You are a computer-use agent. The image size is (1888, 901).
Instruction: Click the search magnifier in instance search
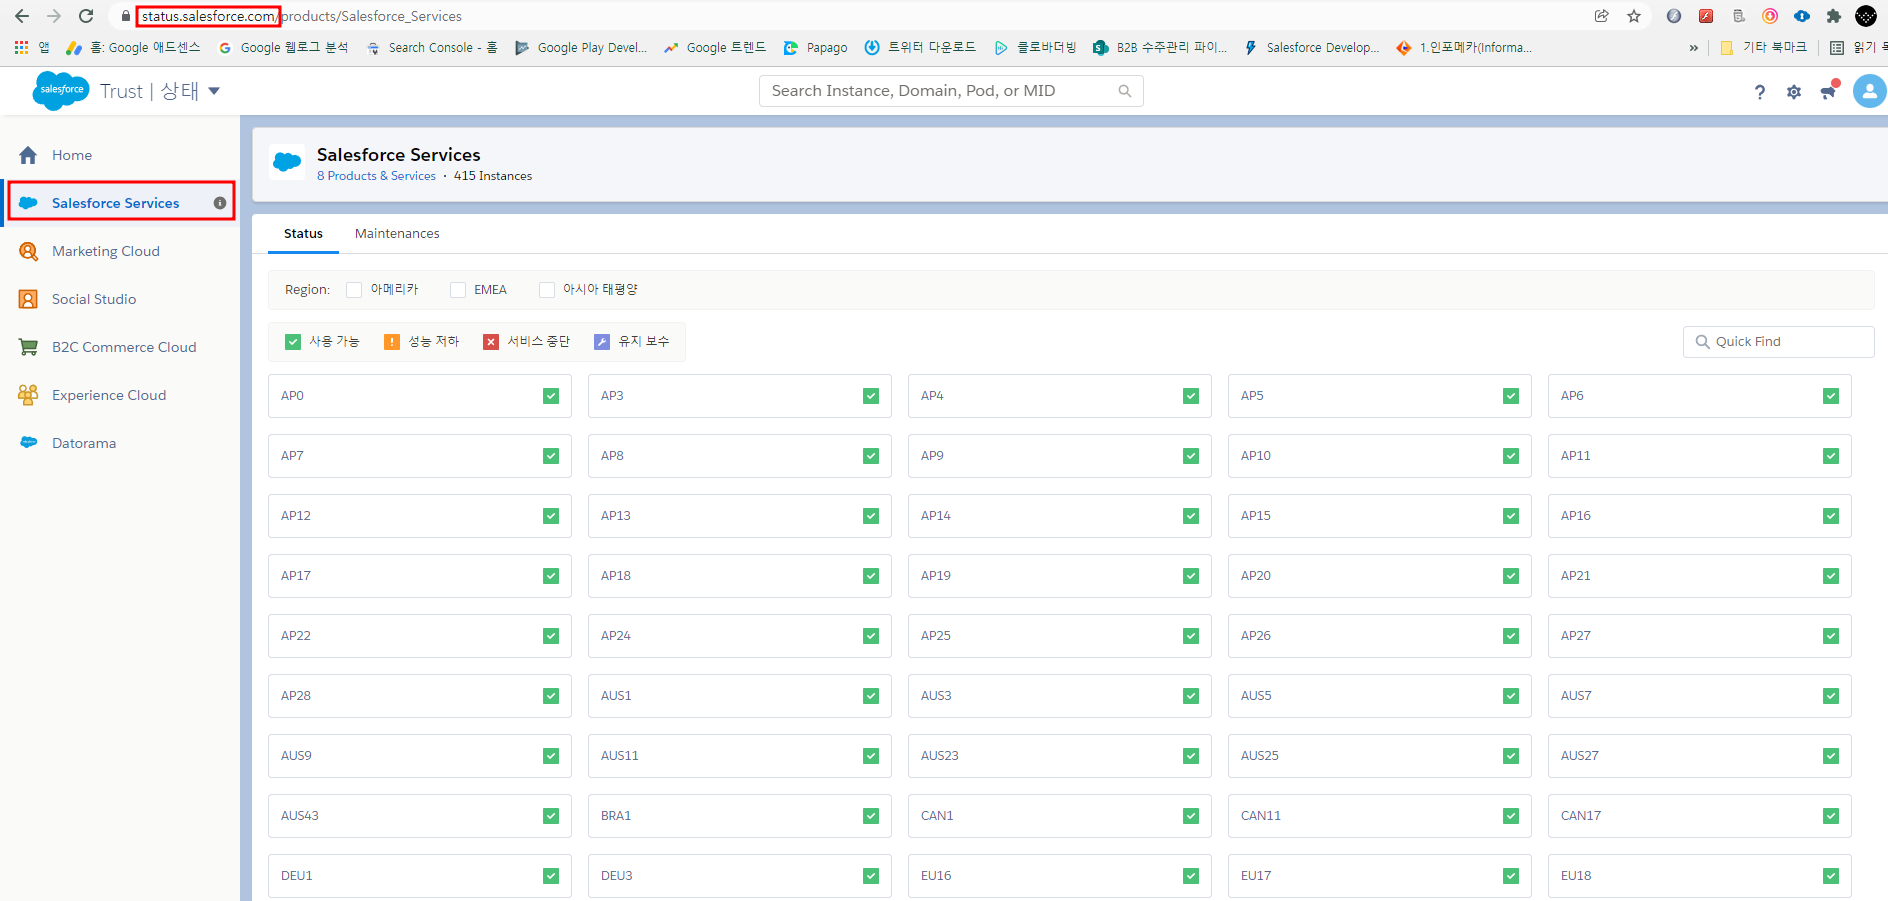point(1125,91)
